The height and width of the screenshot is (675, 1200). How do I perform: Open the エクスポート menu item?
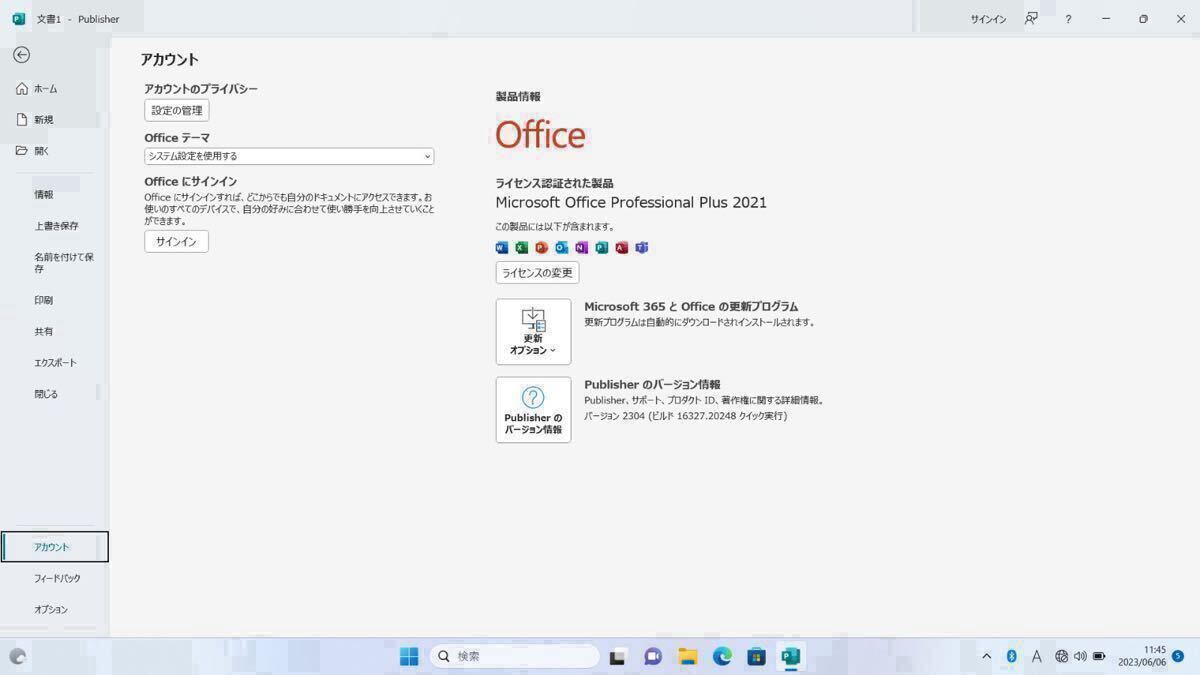(55, 363)
